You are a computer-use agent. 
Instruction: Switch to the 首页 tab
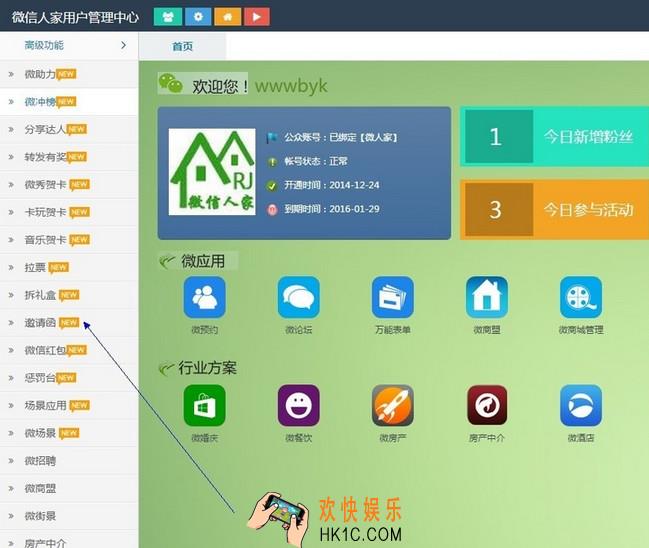point(183,46)
